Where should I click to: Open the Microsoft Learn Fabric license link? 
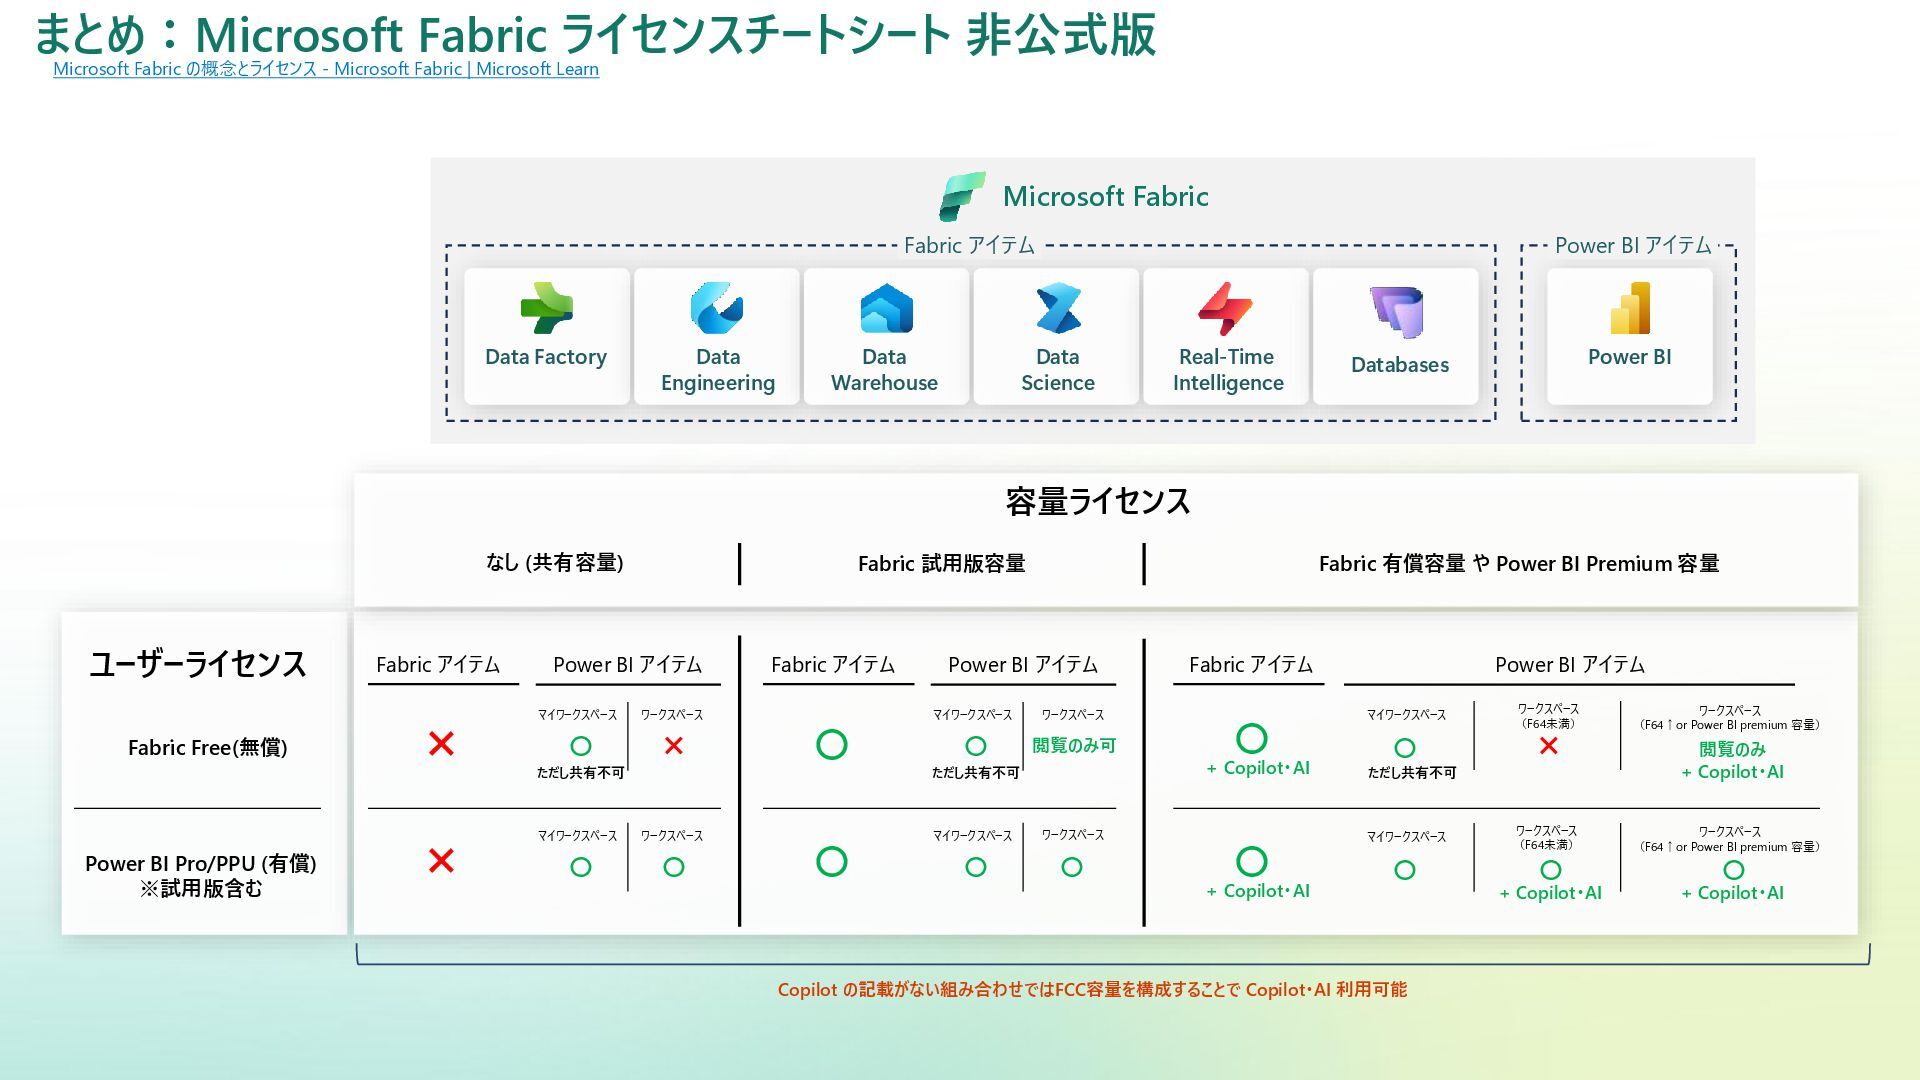(x=326, y=69)
